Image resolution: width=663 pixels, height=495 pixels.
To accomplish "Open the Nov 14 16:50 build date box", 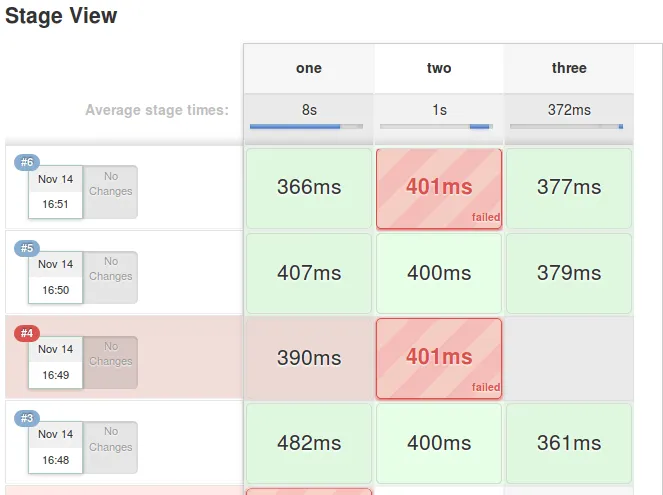I will [x=55, y=277].
